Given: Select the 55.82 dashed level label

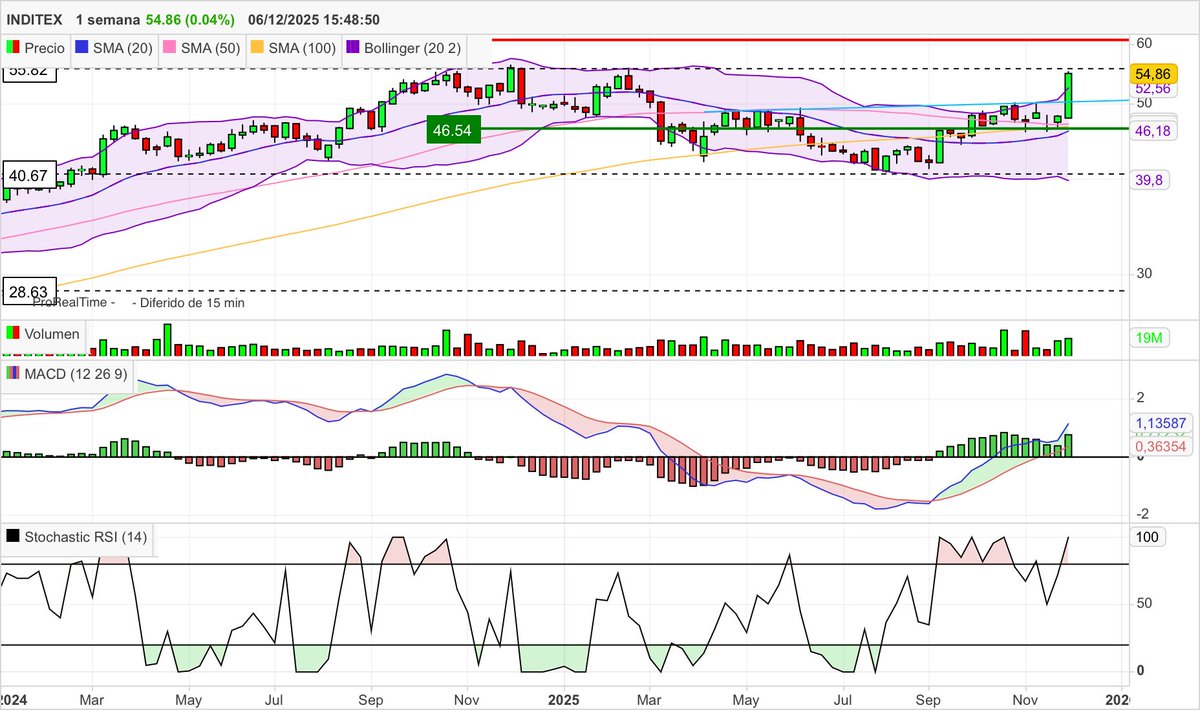Looking at the screenshot, I should (28, 72).
